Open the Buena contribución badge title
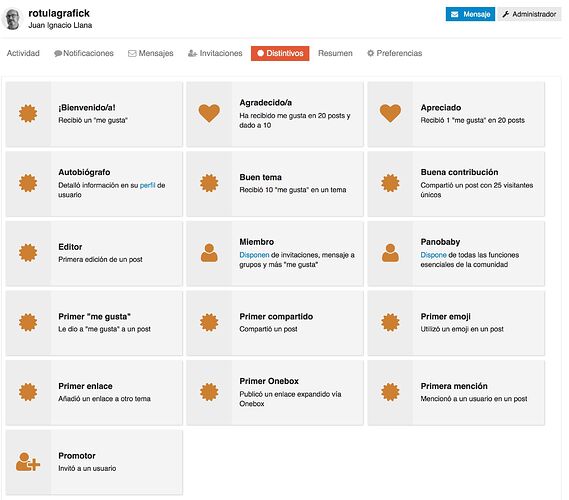 pos(459,172)
